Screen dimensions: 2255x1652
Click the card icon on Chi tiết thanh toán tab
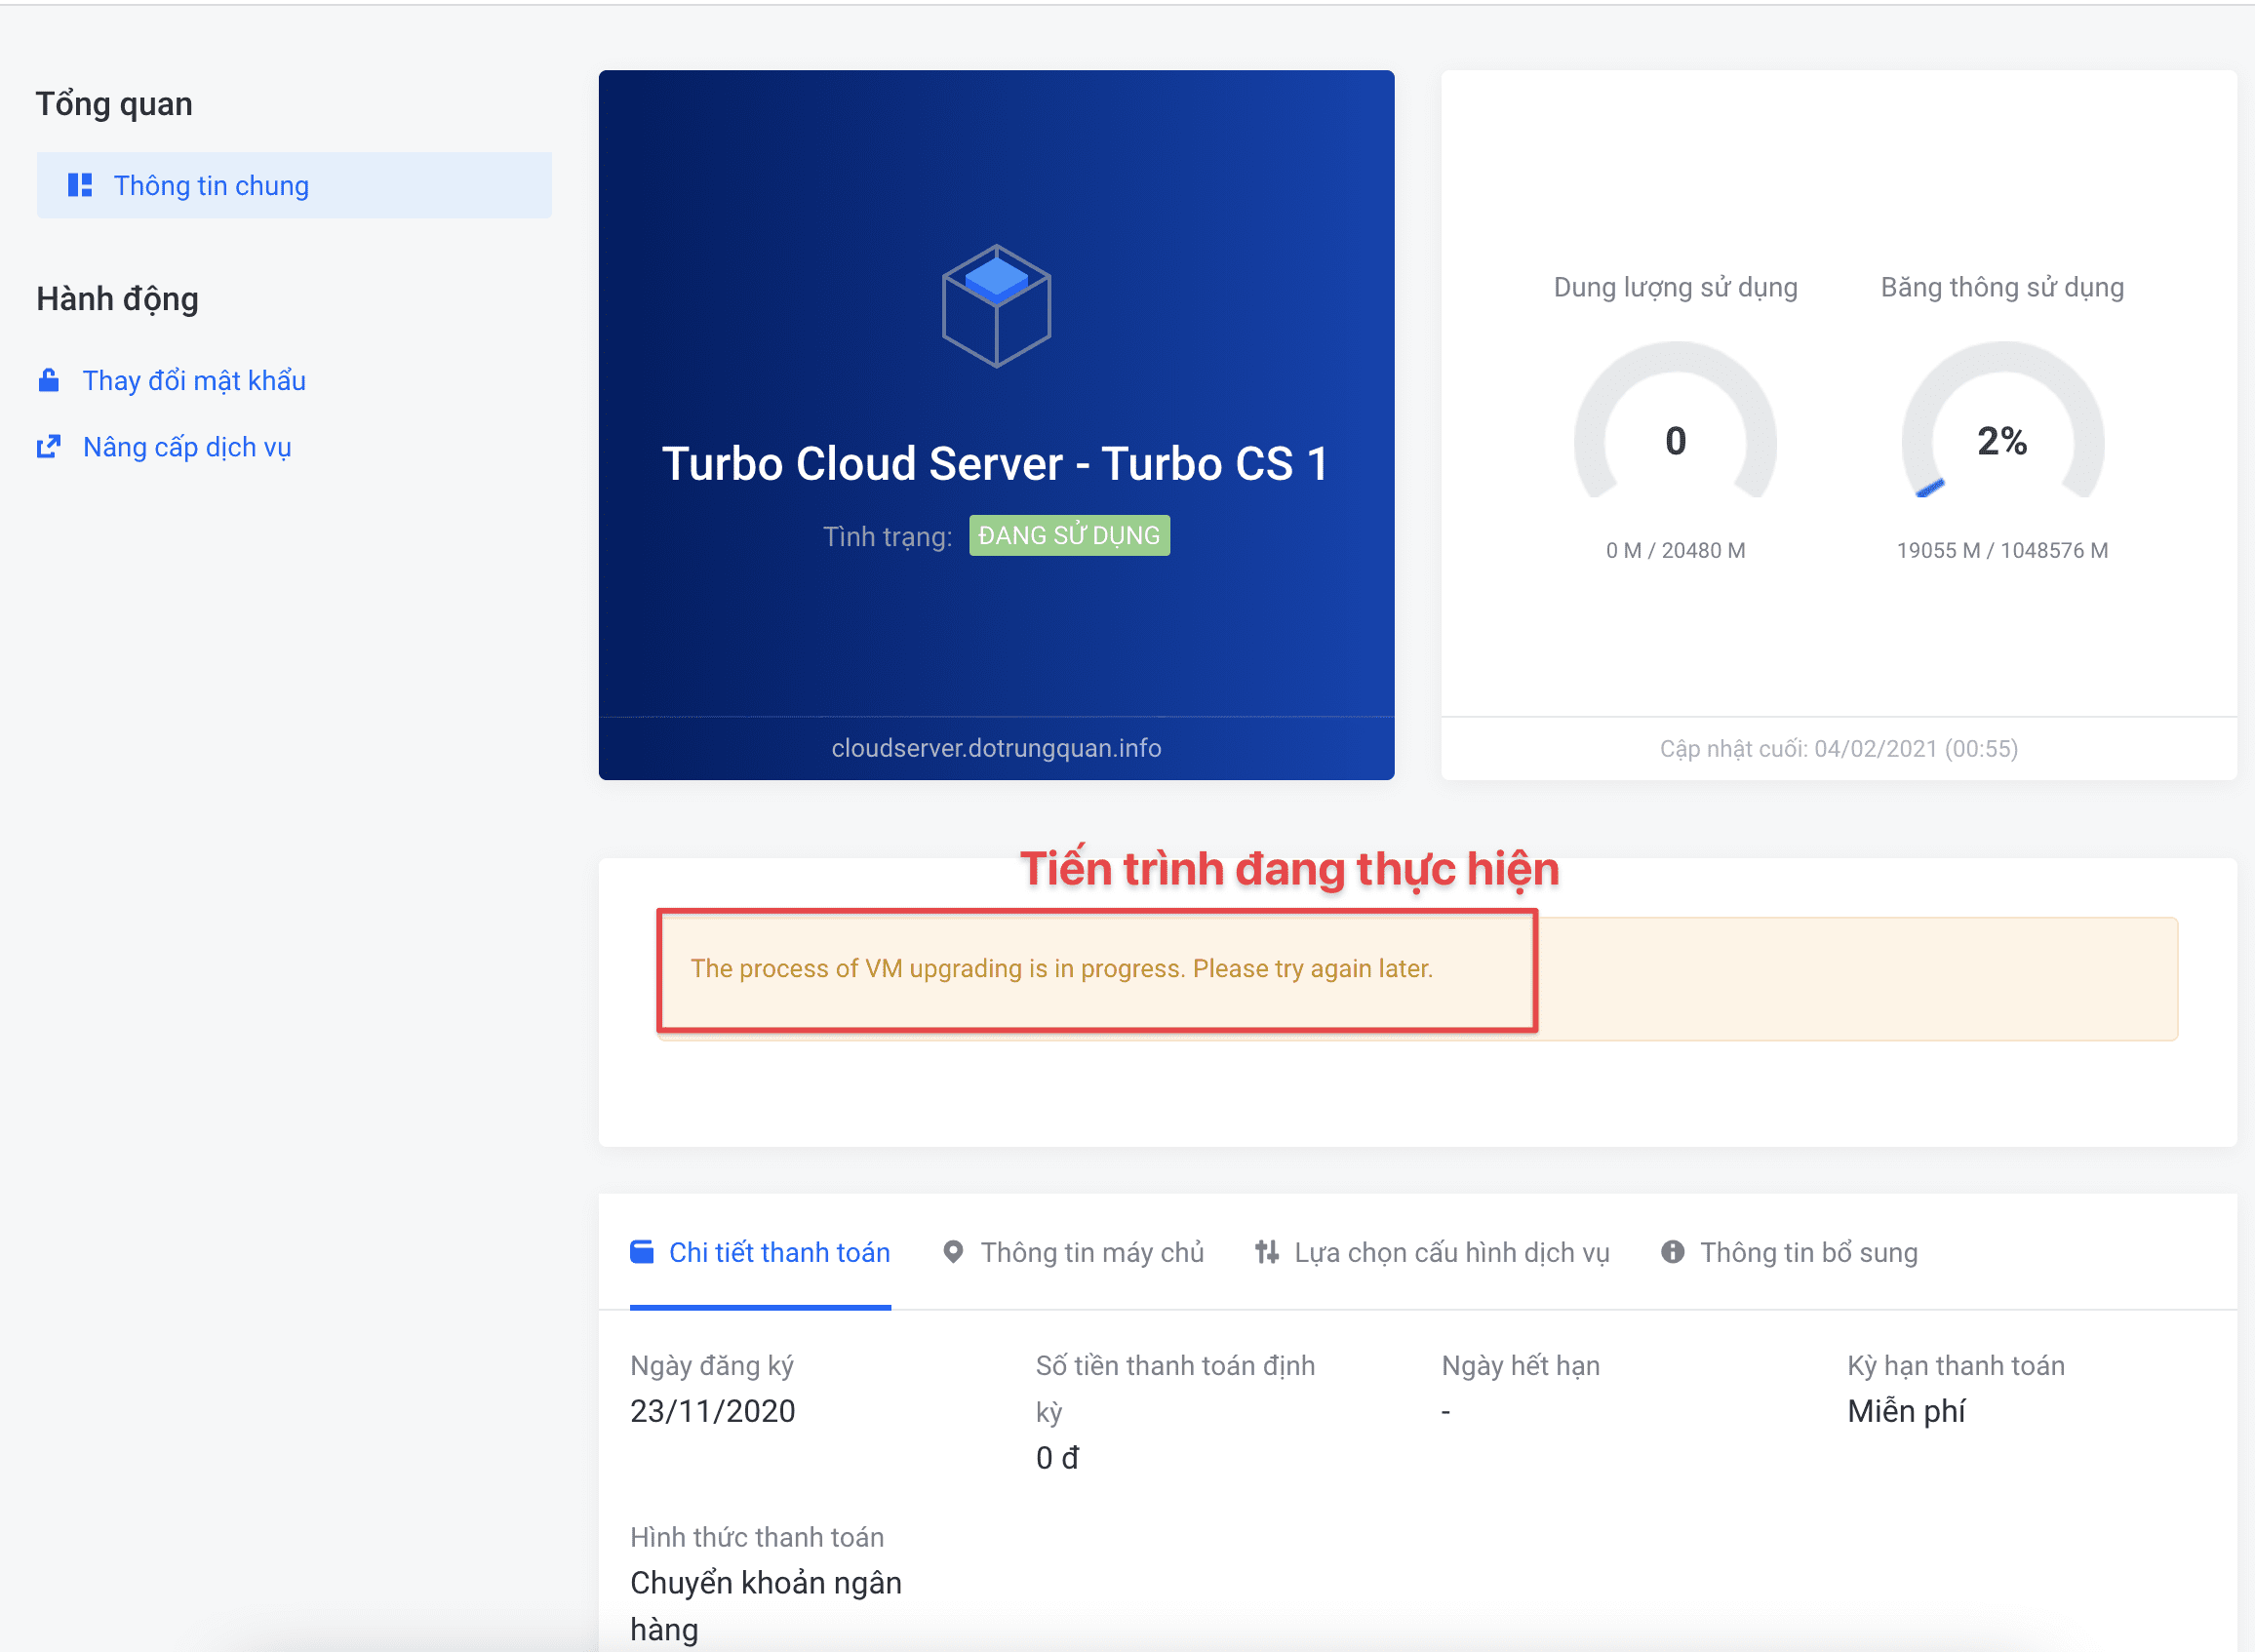(x=642, y=1252)
